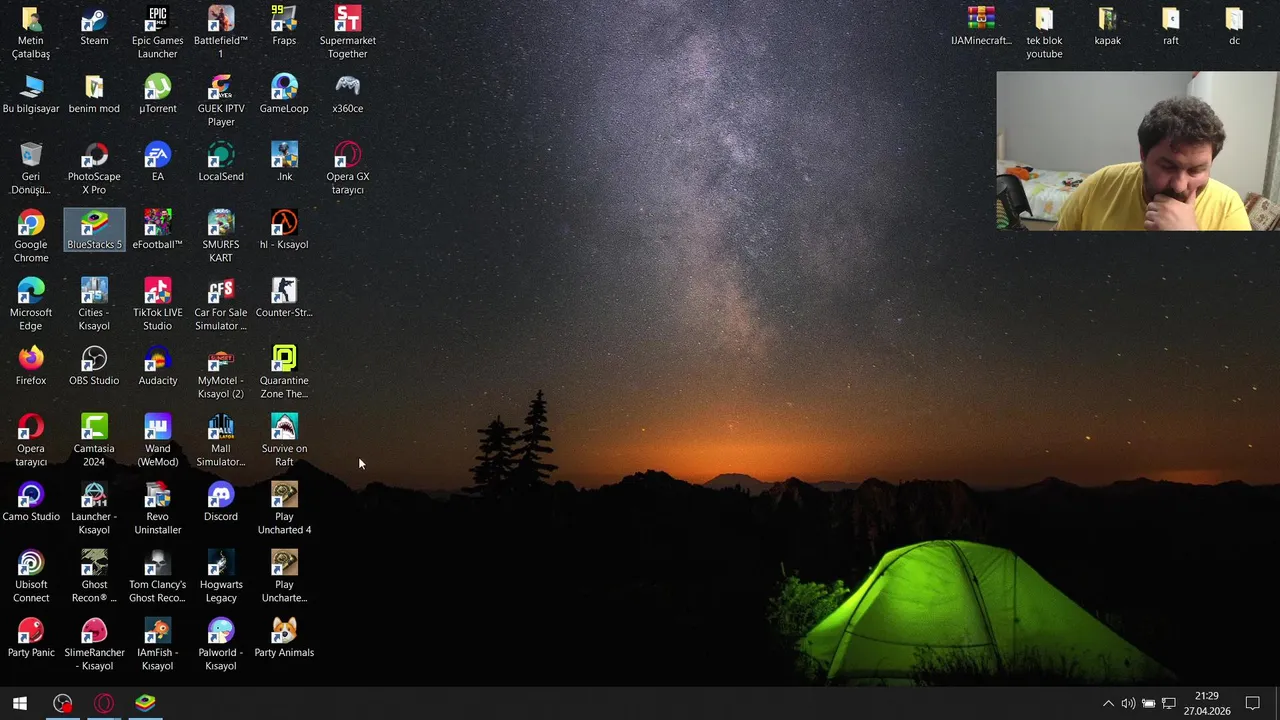The image size is (1280, 720).
Task: Select Supermarket Together shortcut
Action: (347, 32)
